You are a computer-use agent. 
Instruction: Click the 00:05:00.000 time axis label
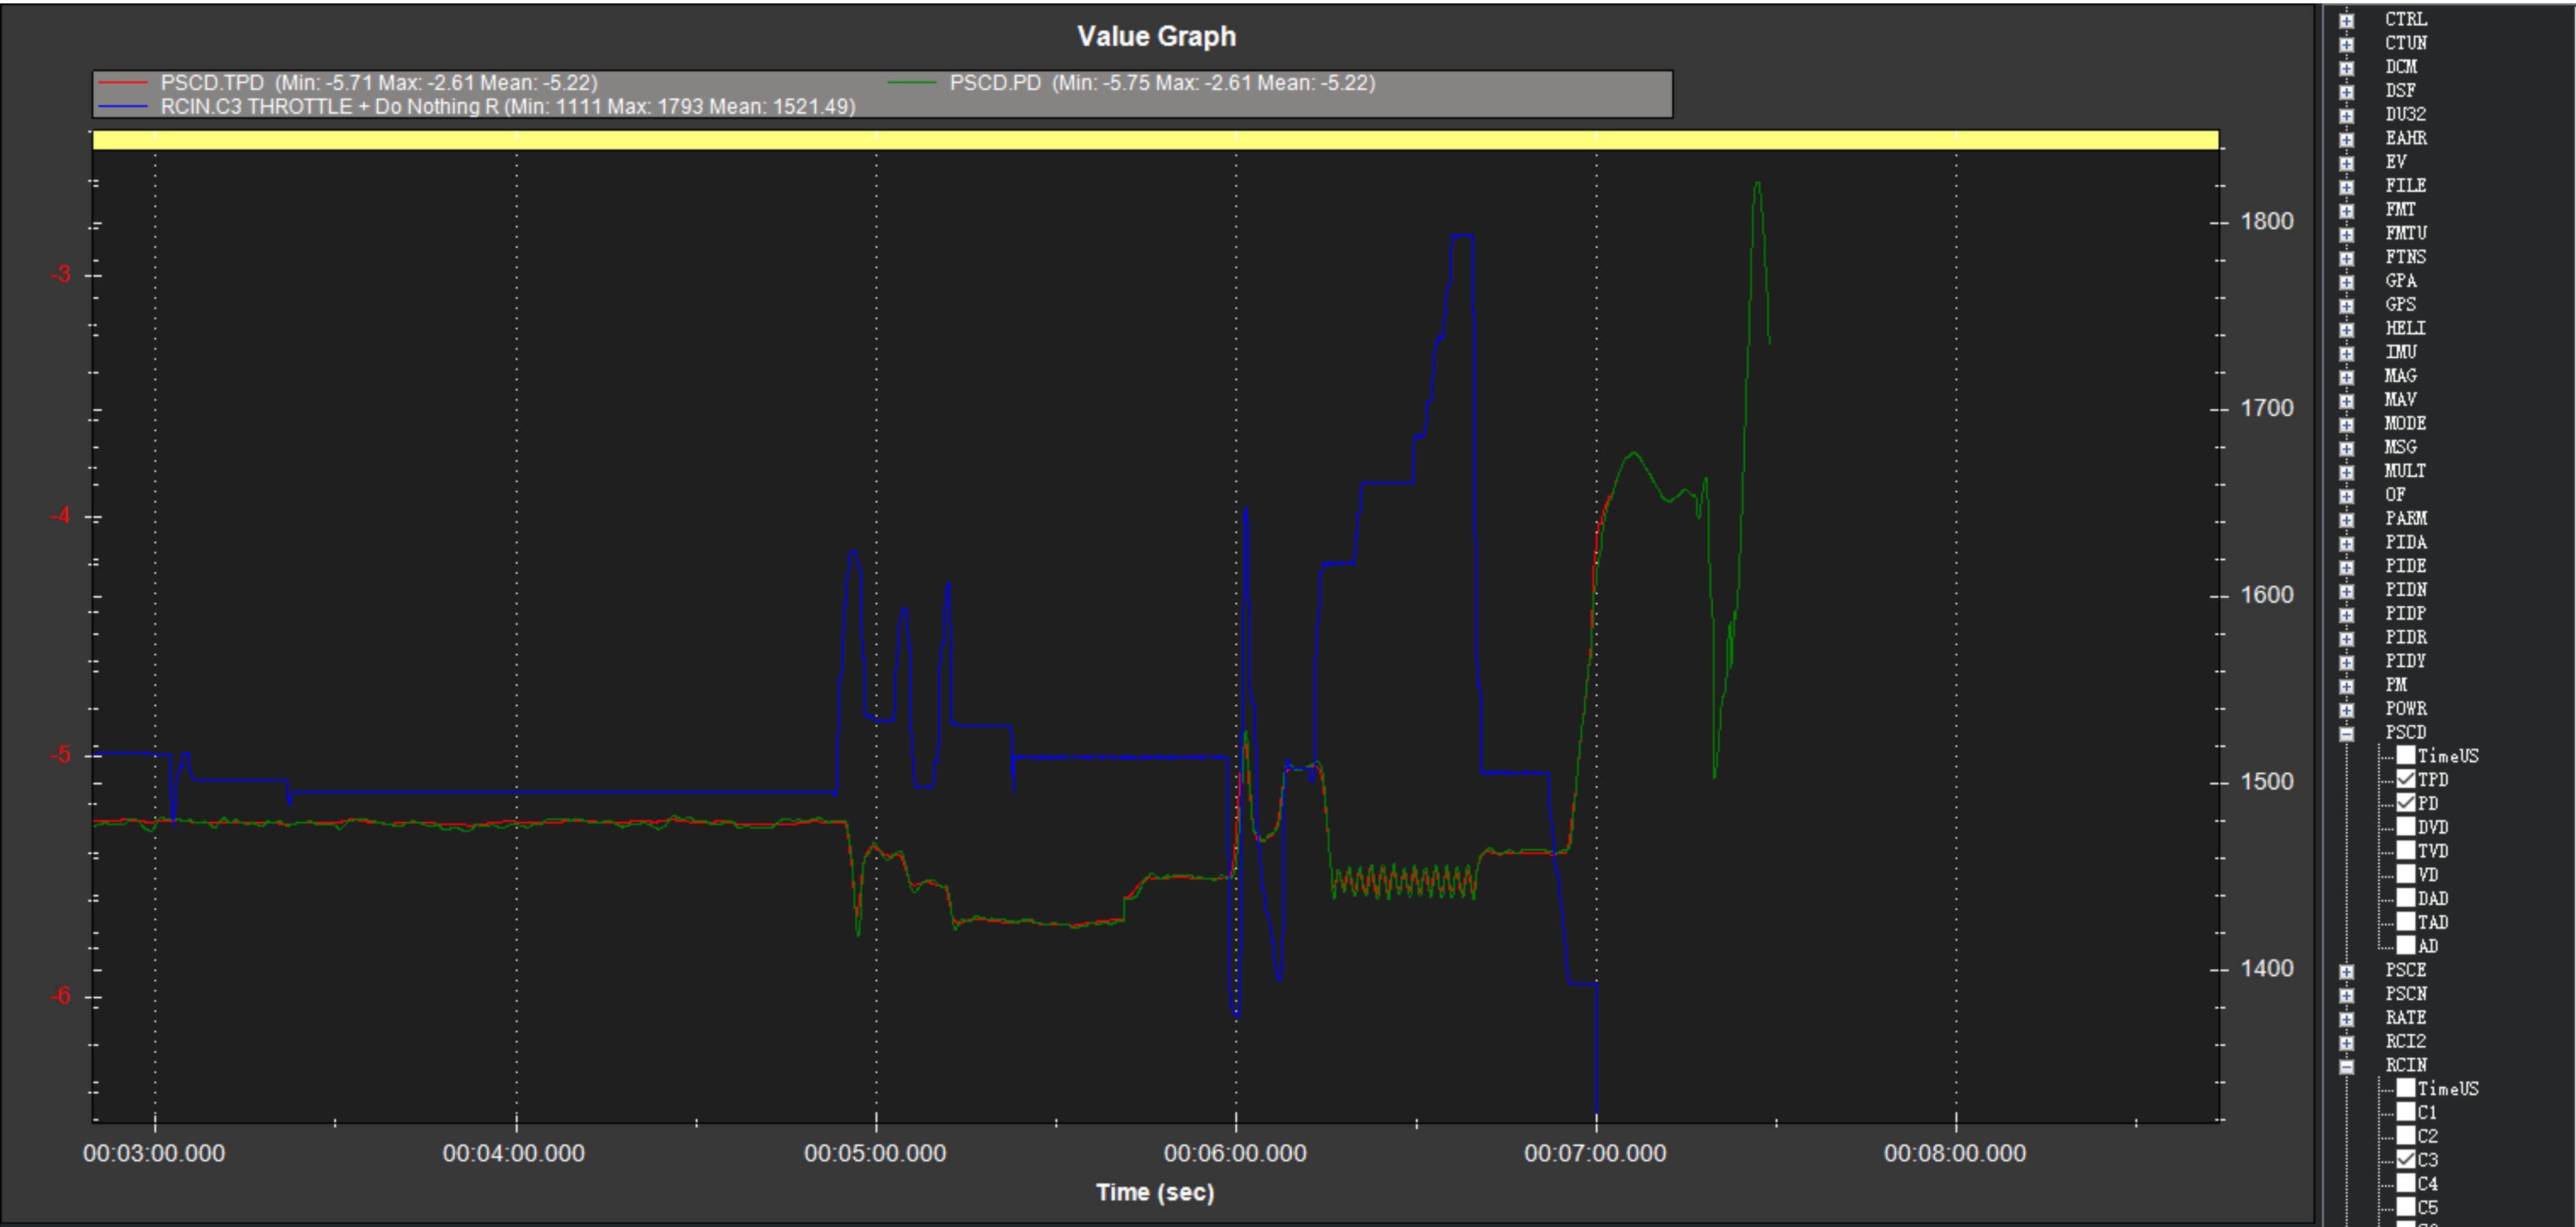pos(875,1154)
